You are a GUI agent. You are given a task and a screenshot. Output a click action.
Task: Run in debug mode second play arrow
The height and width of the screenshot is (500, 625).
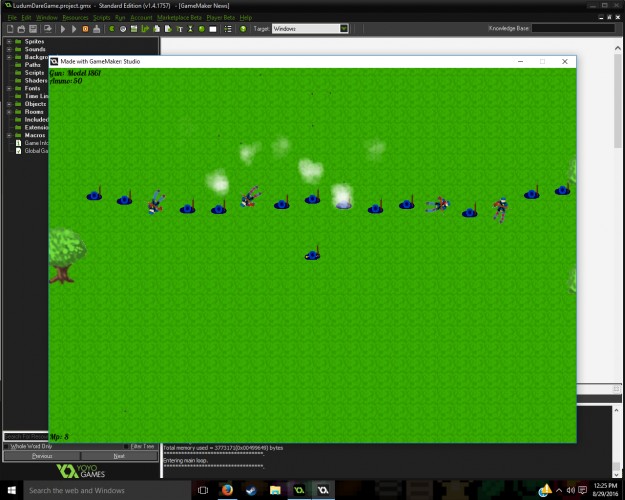tap(74, 29)
